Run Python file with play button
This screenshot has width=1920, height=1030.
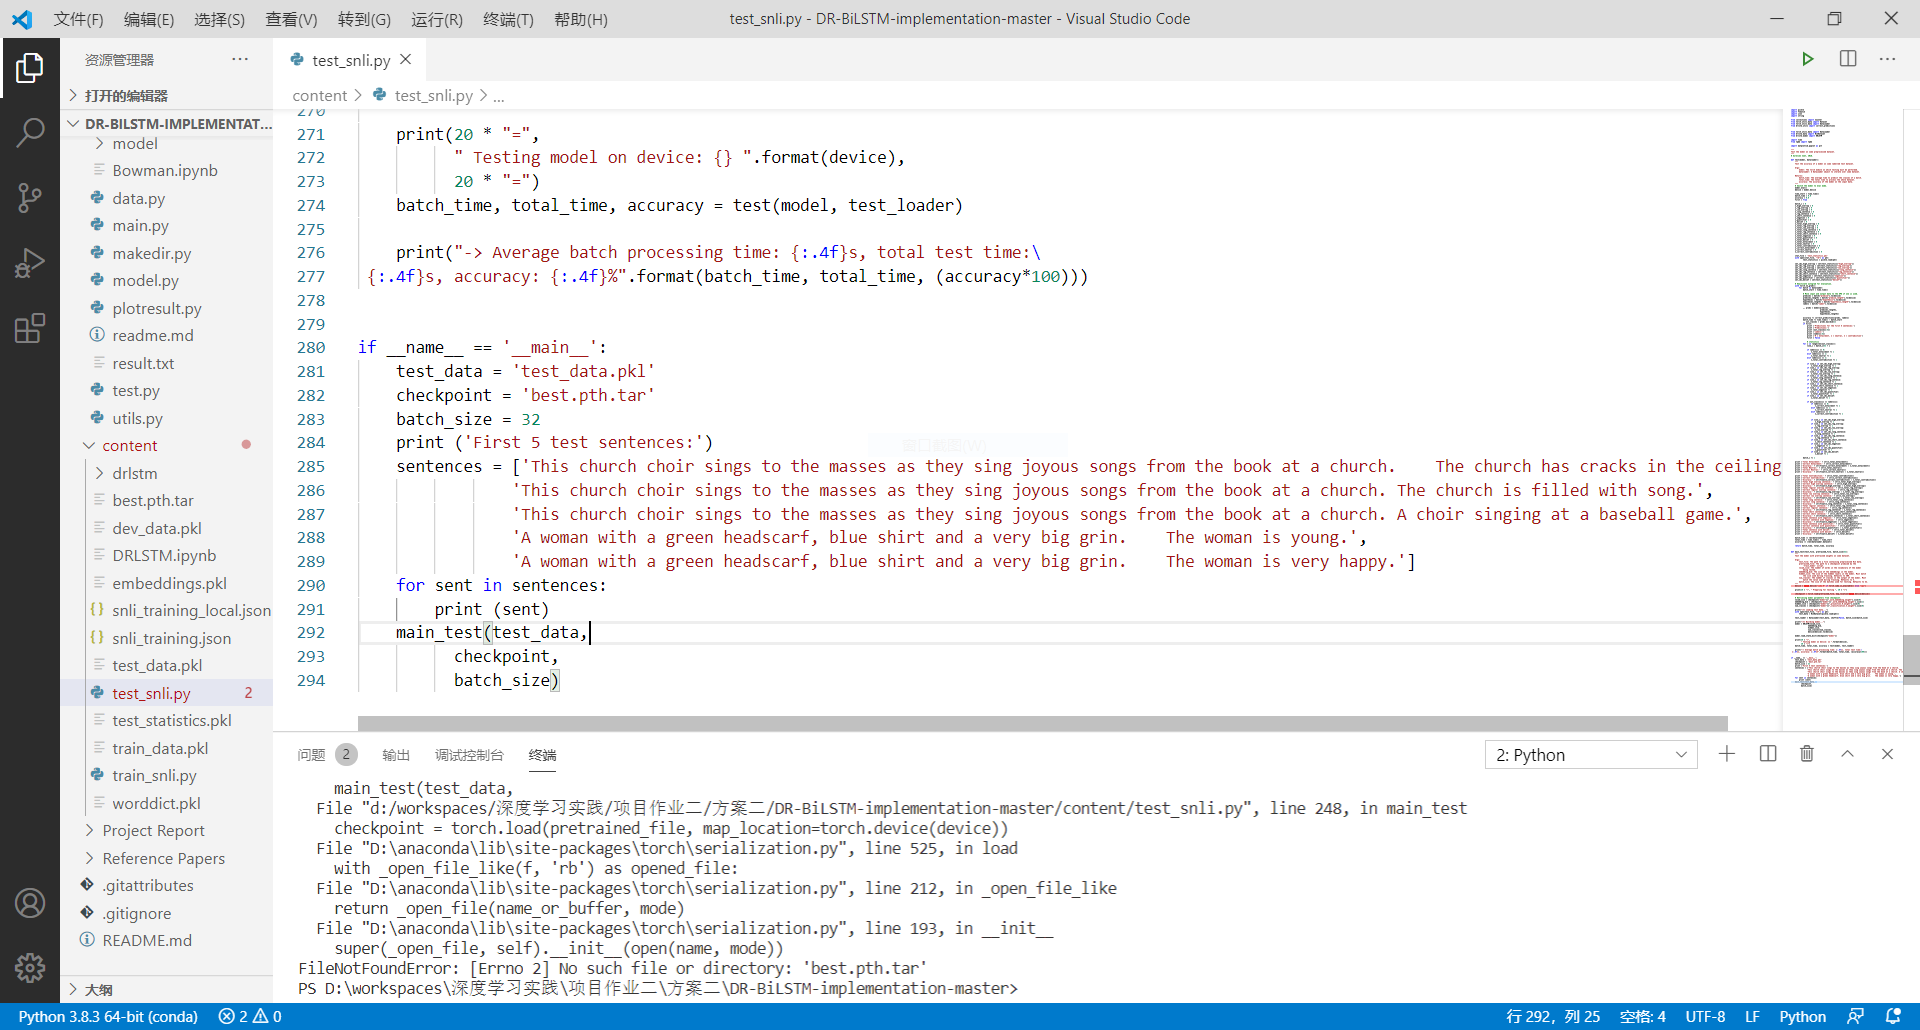click(x=1807, y=59)
